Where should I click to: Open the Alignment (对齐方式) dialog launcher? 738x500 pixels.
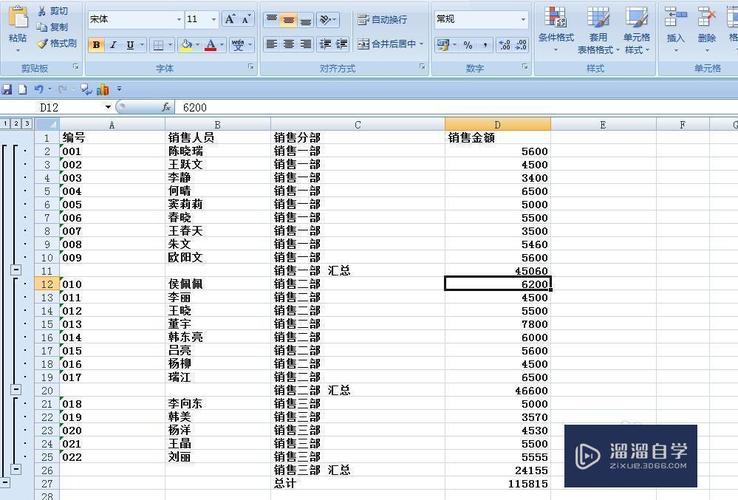(x=422, y=67)
